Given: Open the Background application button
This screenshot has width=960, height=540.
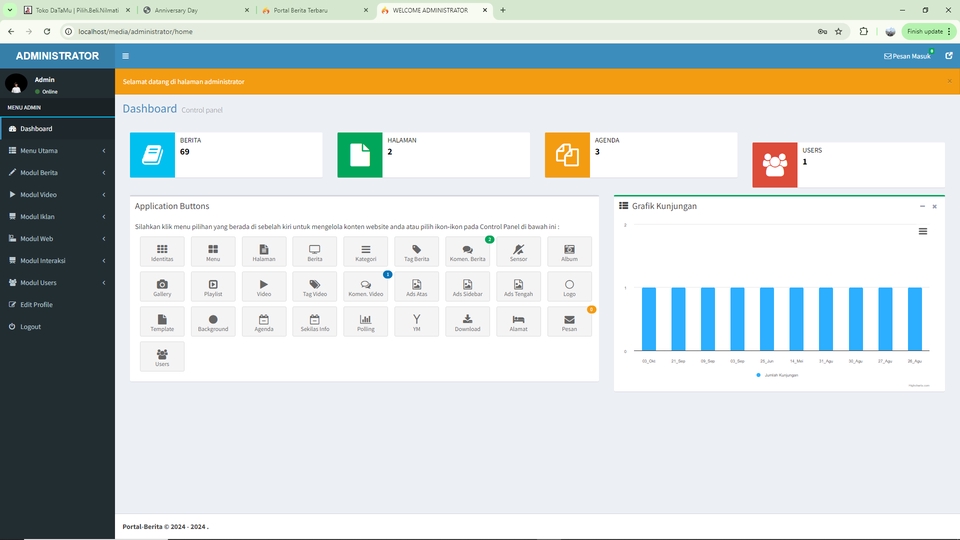Looking at the screenshot, I should coord(212,321).
